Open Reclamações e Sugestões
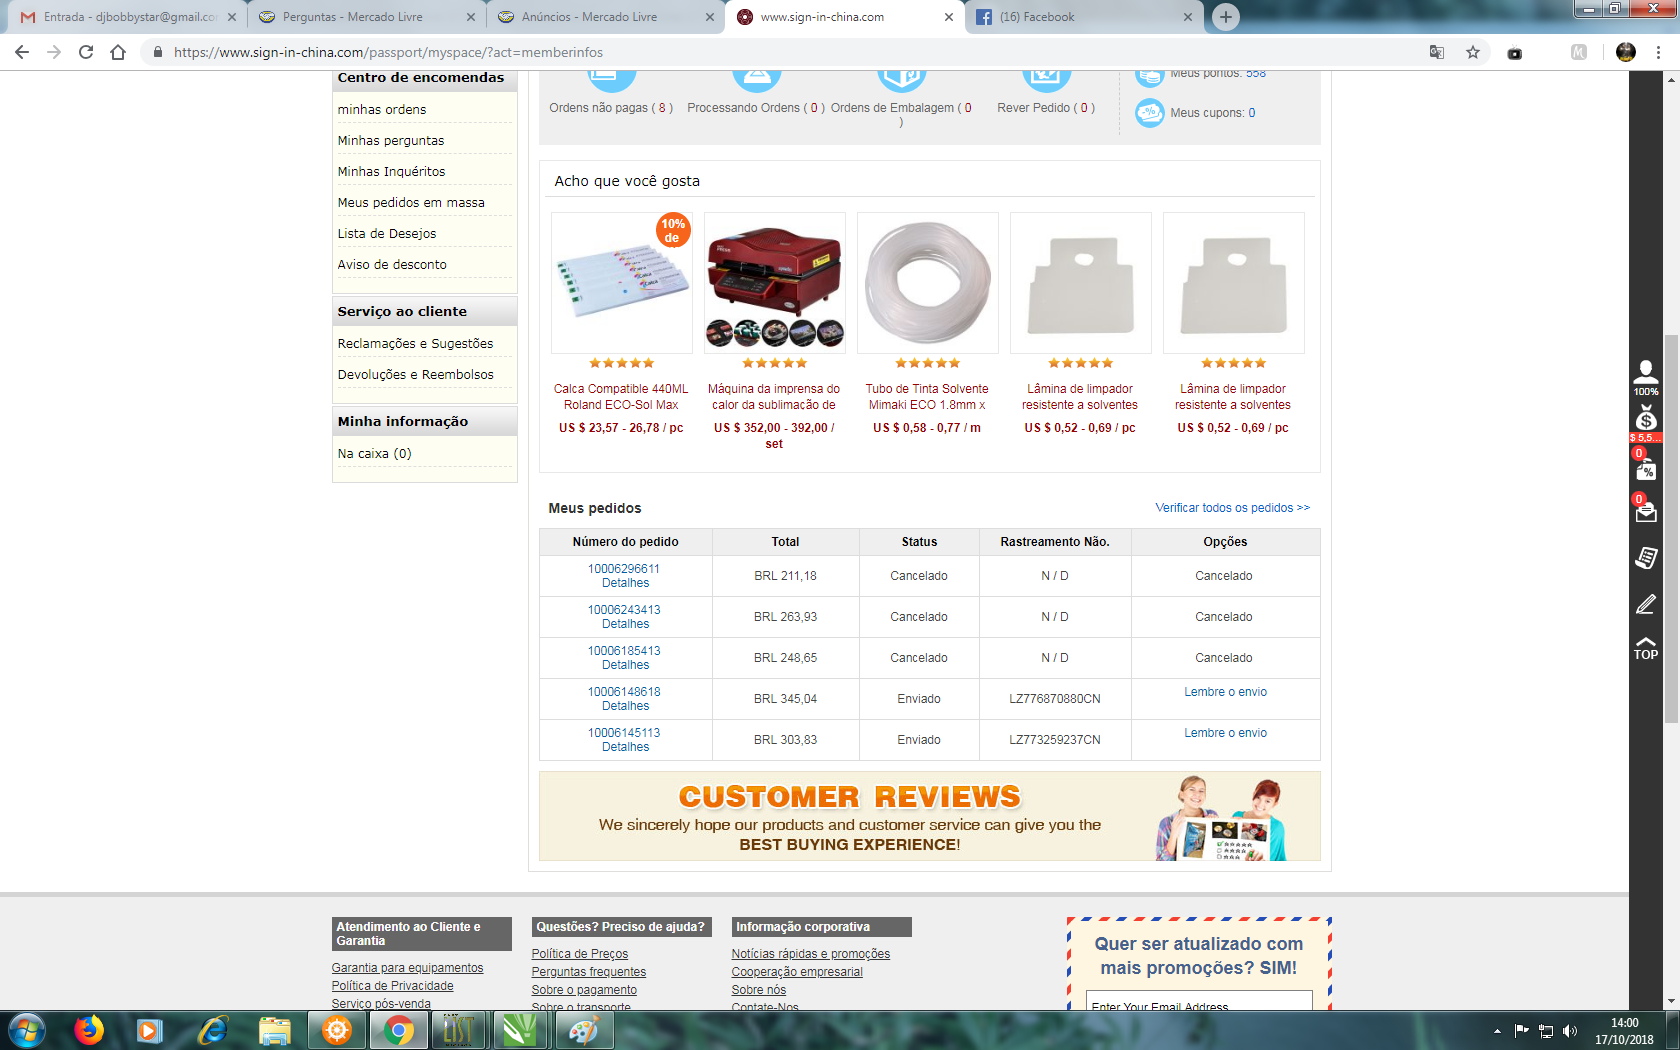This screenshot has height=1050, width=1680. point(416,343)
